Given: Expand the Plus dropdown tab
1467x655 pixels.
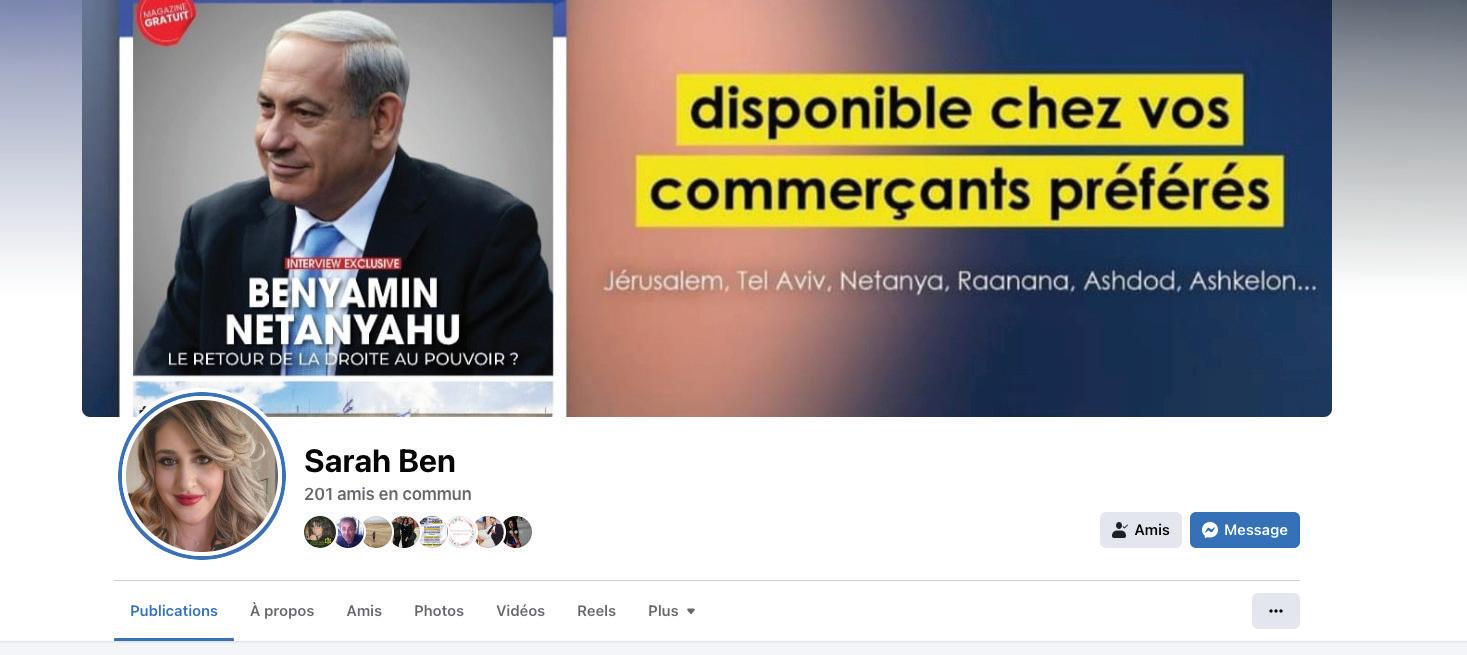Looking at the screenshot, I should [672, 611].
